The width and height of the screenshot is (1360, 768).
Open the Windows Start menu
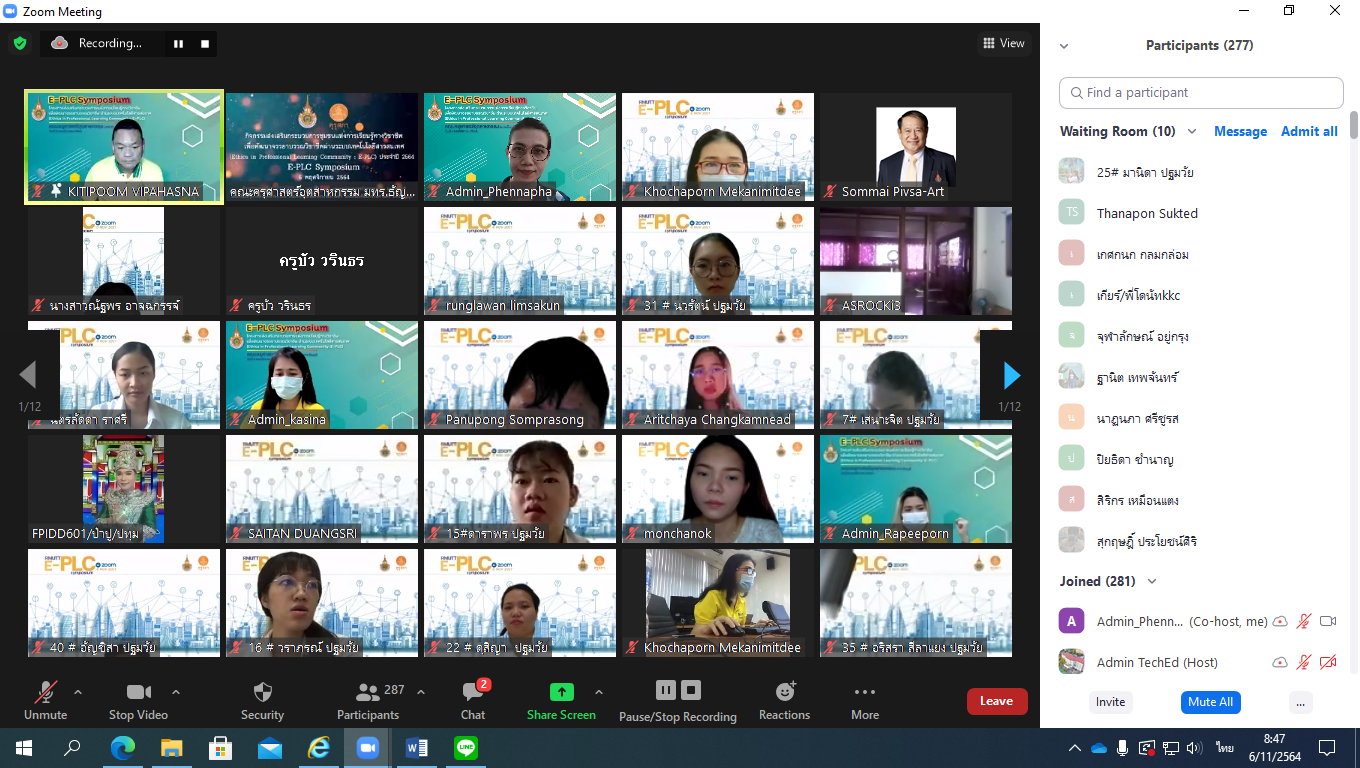pos(24,747)
